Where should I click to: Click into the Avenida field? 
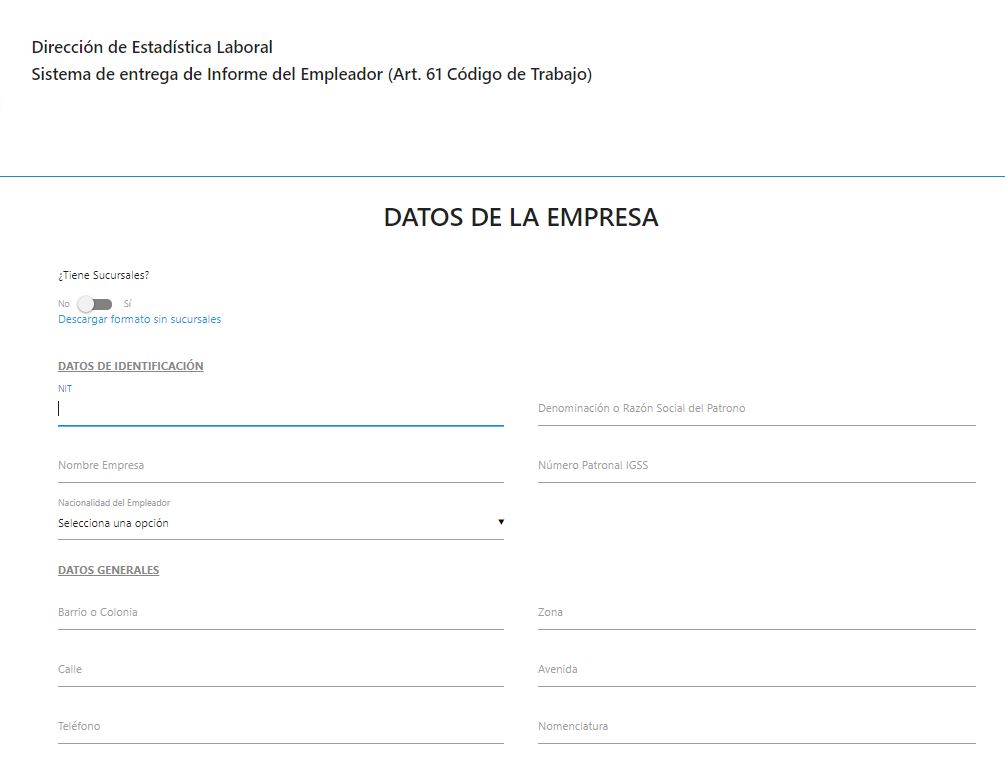click(x=756, y=670)
